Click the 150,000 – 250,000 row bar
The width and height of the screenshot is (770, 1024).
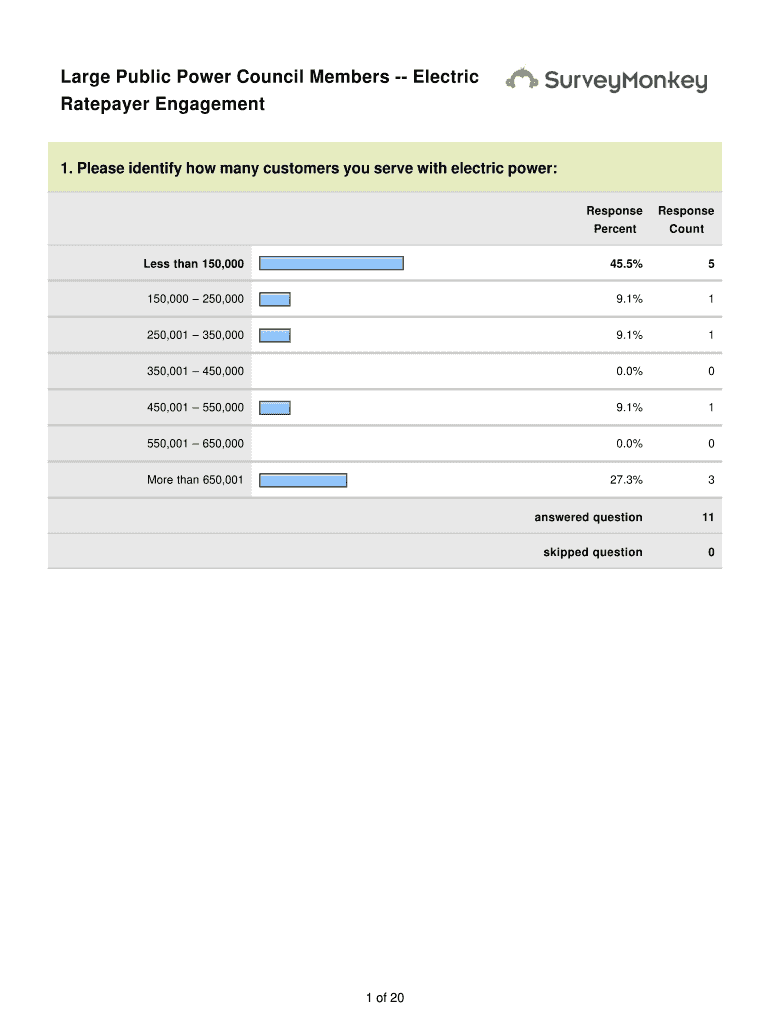pyautogui.click(x=275, y=299)
